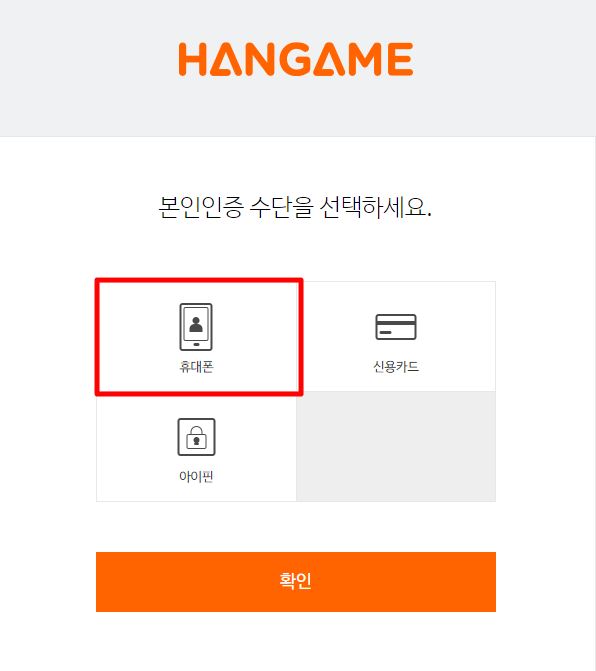Viewport: 596px width, 671px height.
Task: Pick the 아이핀 verification tile
Action: click(x=196, y=446)
